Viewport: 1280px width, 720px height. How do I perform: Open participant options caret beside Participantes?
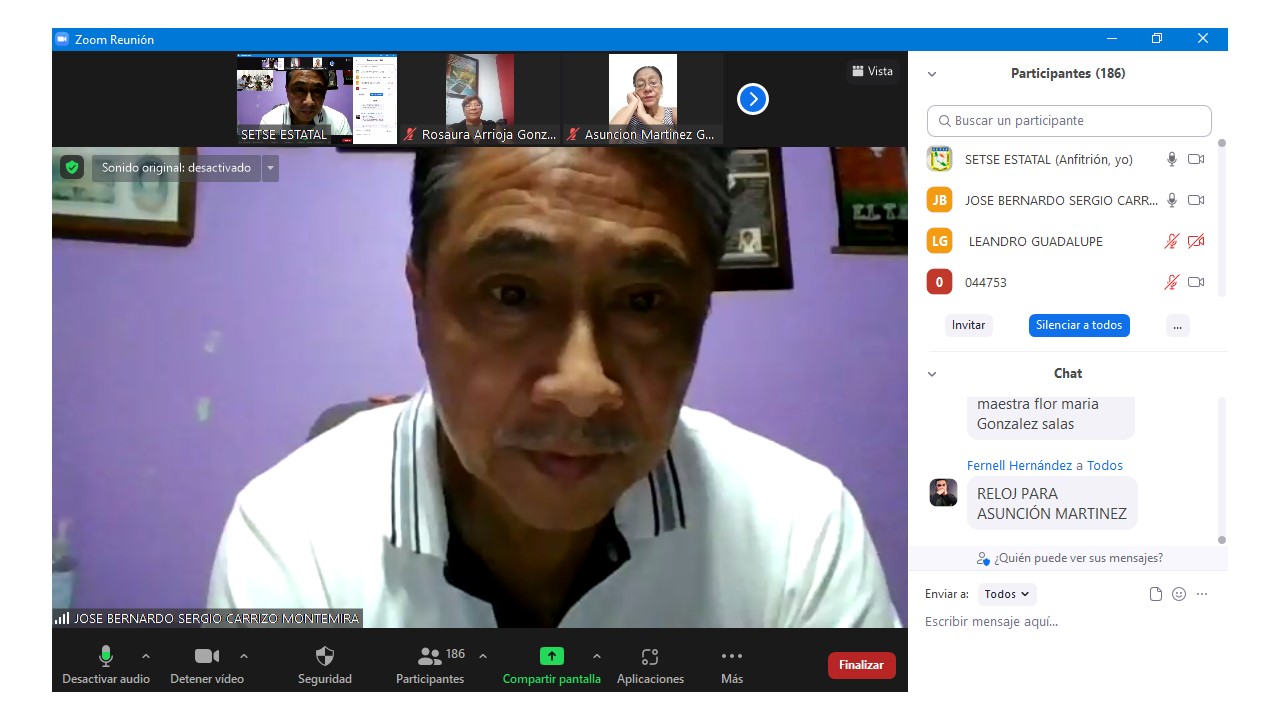pyautogui.click(x=483, y=656)
